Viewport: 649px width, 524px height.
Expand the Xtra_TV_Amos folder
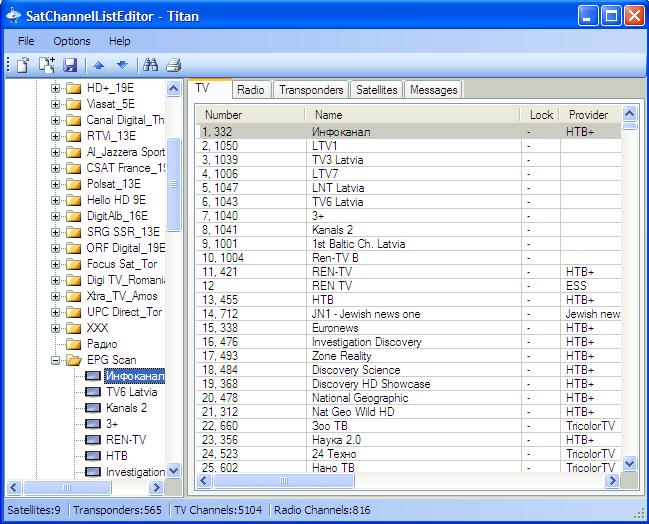tap(55, 296)
